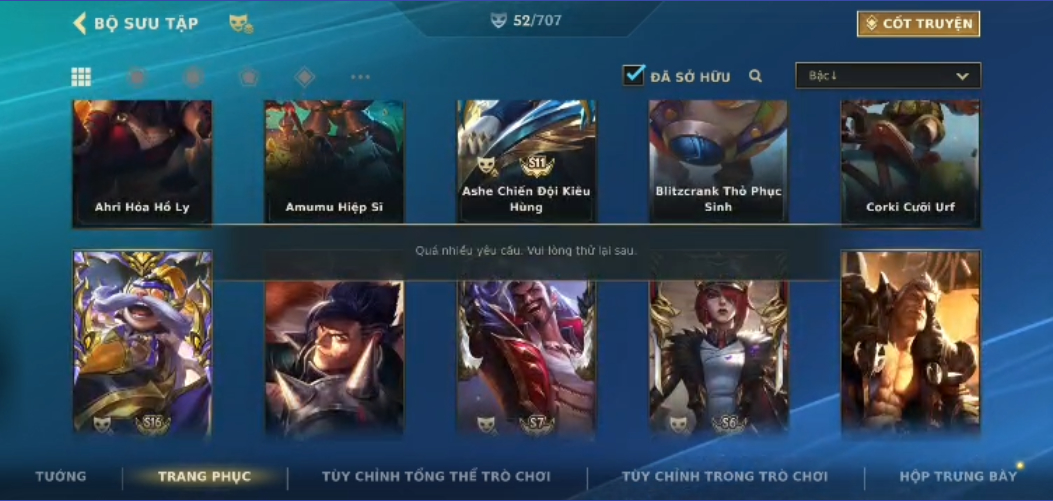Image resolution: width=1053 pixels, height=501 pixels.
Task: Click the Bậc dropdown chevron arrow
Action: [962, 76]
